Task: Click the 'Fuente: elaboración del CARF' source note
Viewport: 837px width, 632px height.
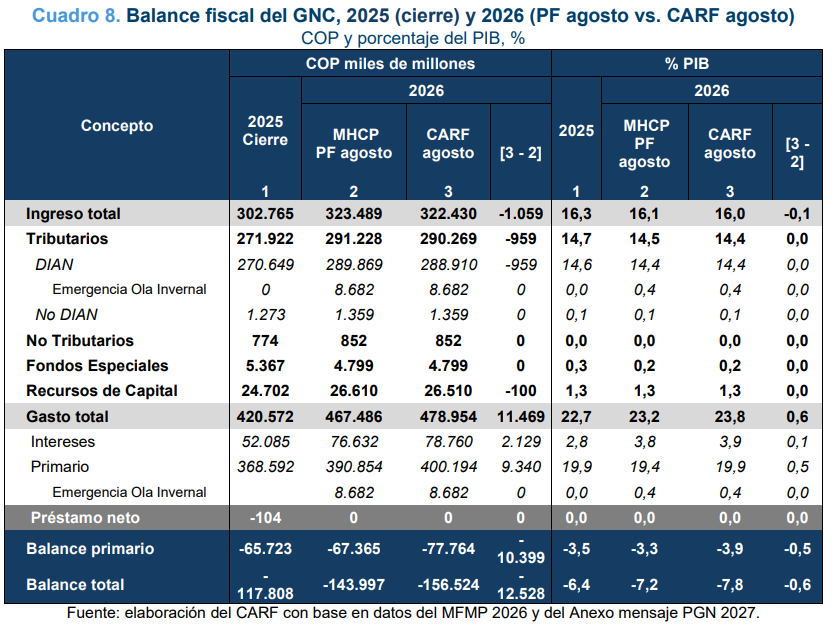Action: coord(413,613)
